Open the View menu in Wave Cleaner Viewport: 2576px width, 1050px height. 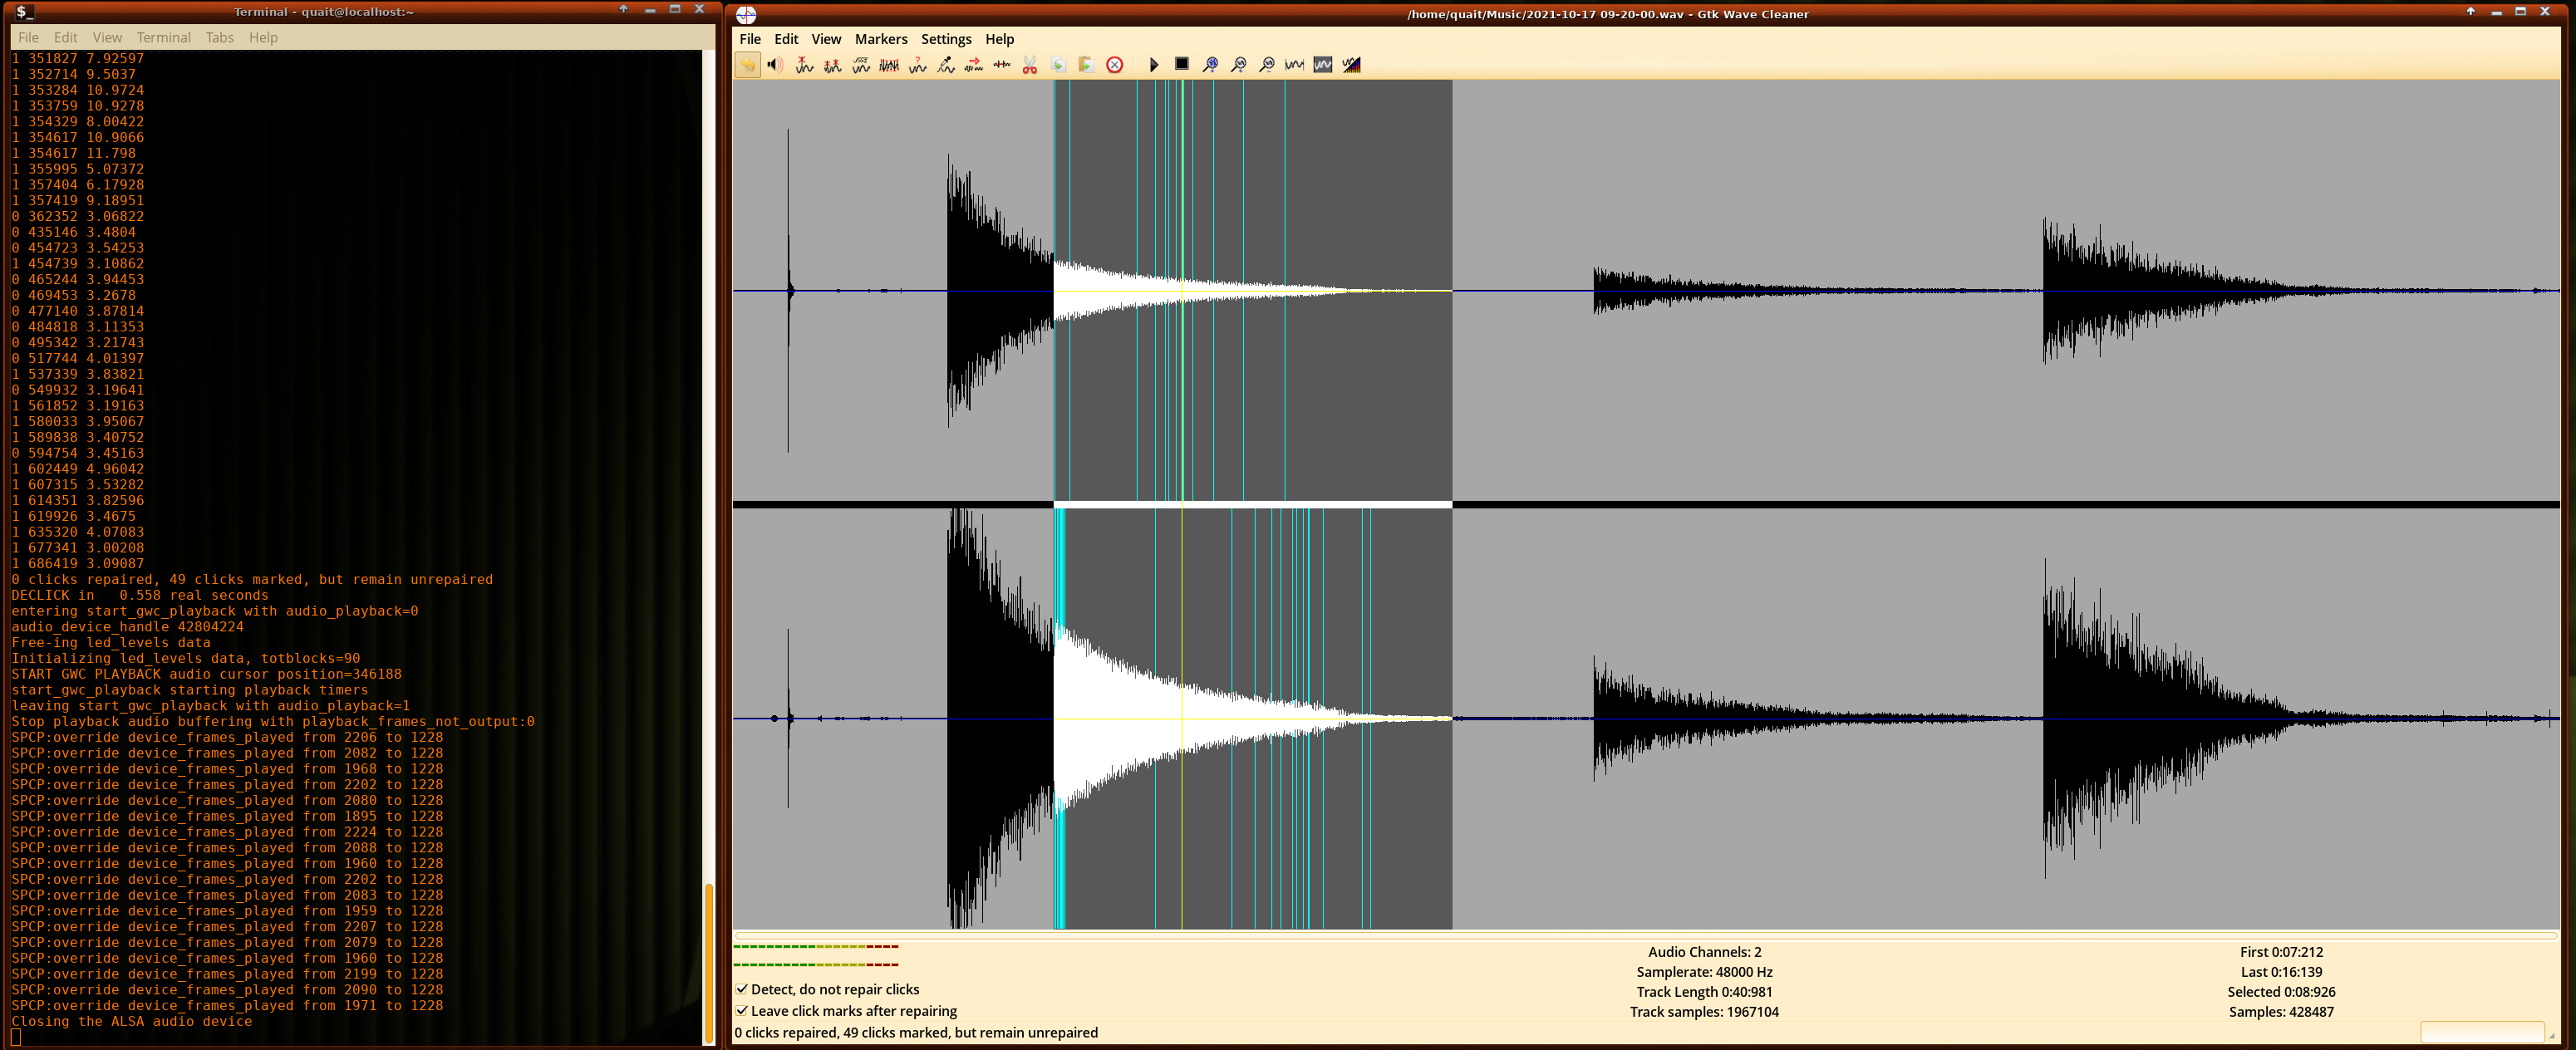pyautogui.click(x=826, y=39)
